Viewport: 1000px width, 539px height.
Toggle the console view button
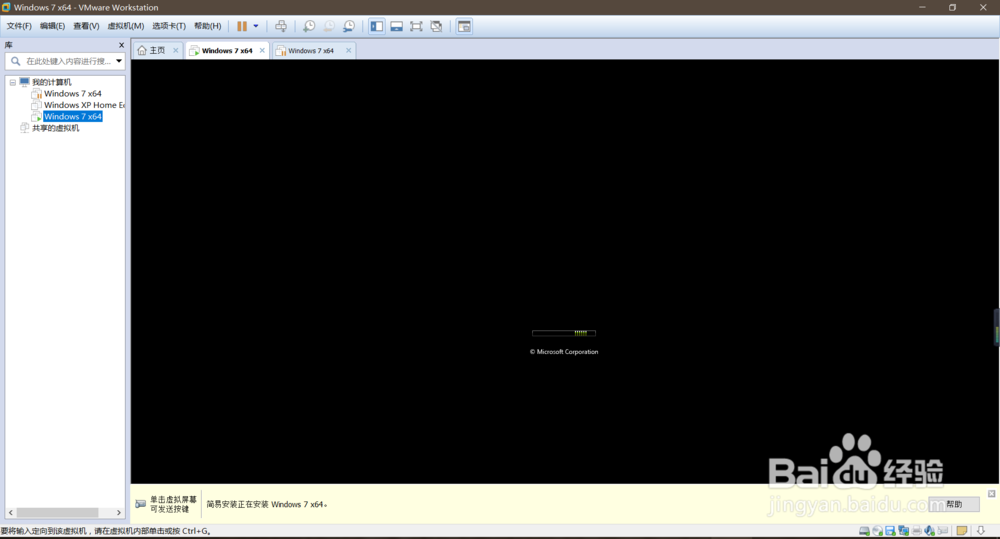coord(464,26)
